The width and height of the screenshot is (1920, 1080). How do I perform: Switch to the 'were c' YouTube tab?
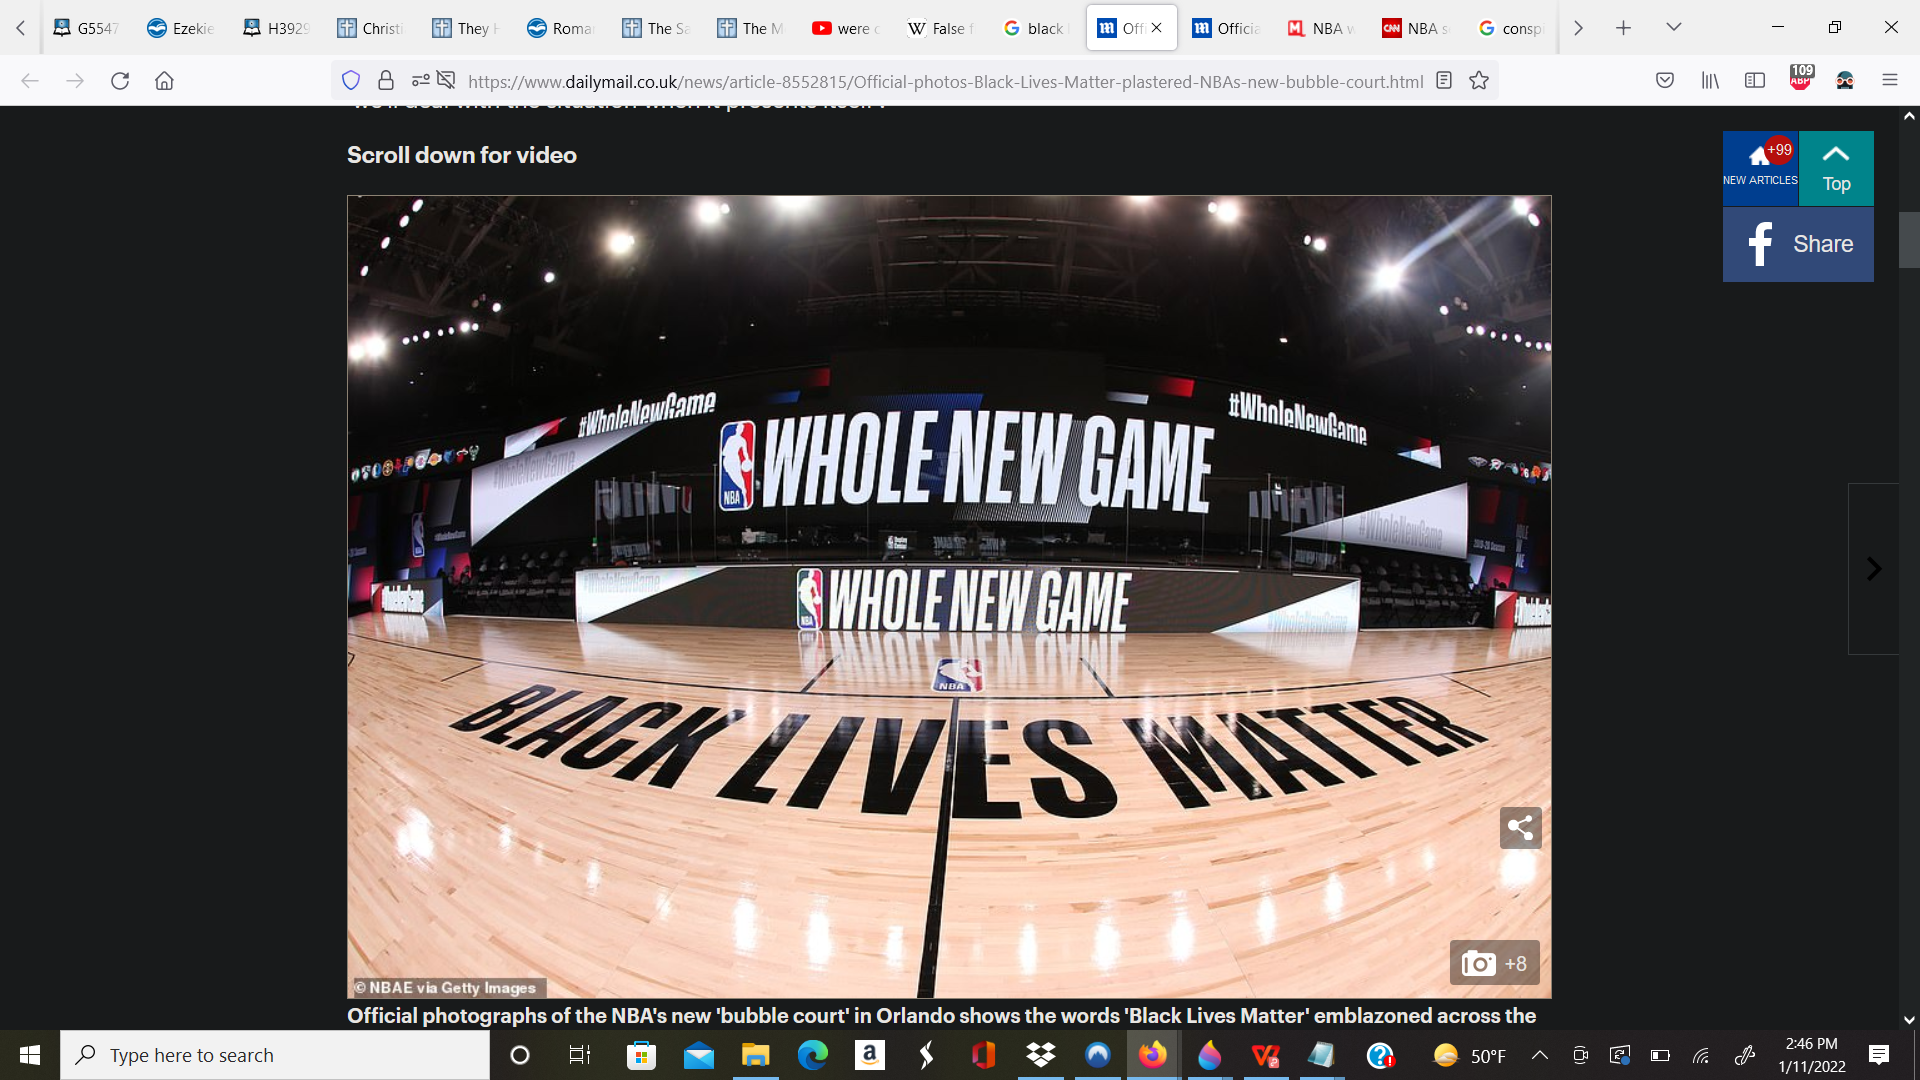click(x=845, y=28)
